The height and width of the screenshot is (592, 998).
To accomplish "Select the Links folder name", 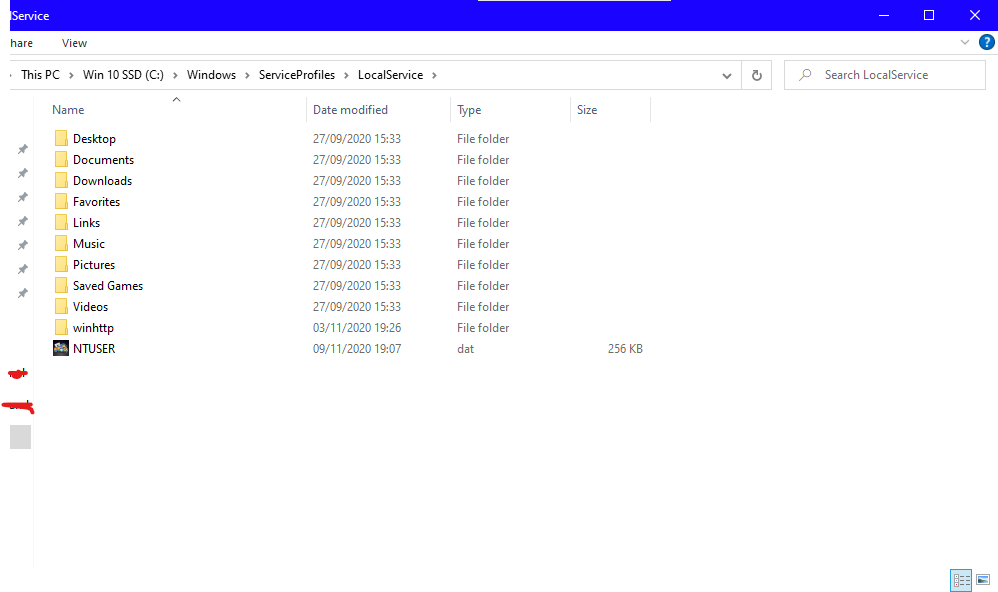I will [86, 223].
